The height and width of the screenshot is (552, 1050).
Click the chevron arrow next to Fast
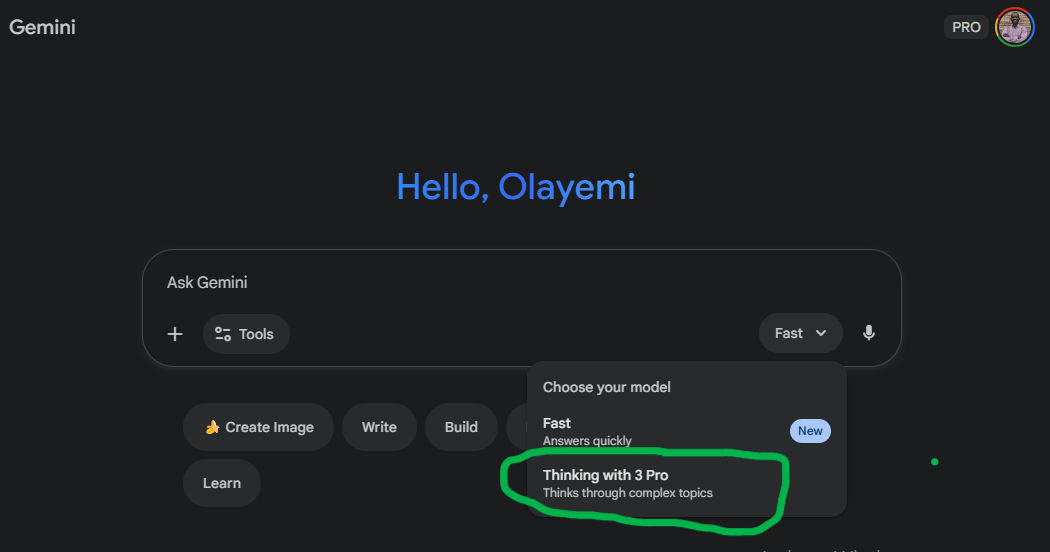821,333
